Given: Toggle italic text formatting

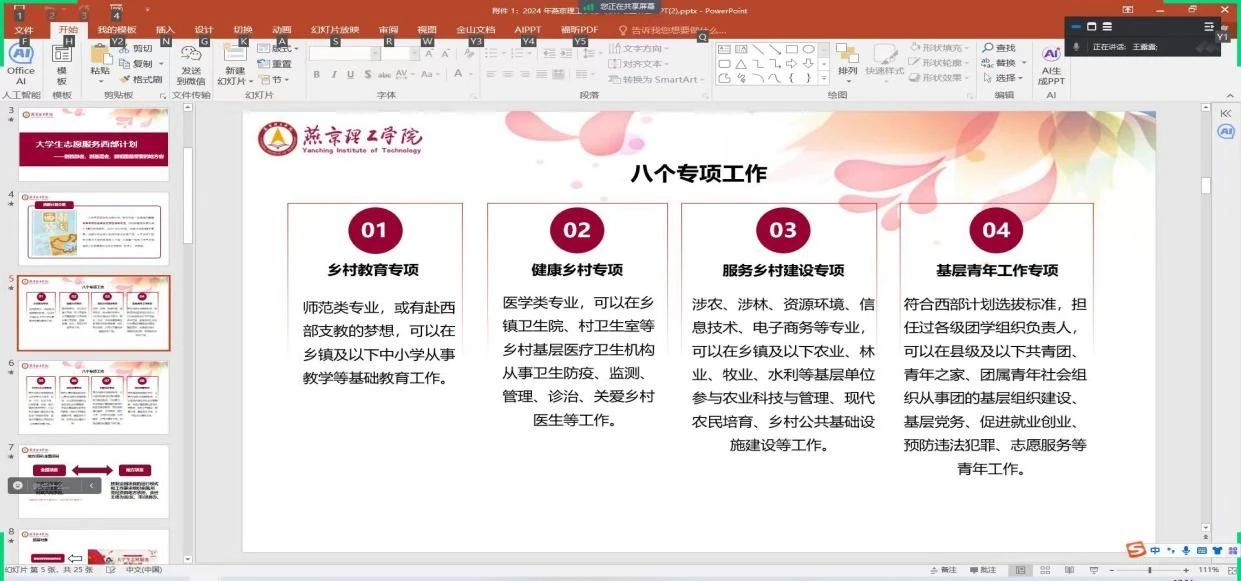Looking at the screenshot, I should pyautogui.click(x=333, y=75).
